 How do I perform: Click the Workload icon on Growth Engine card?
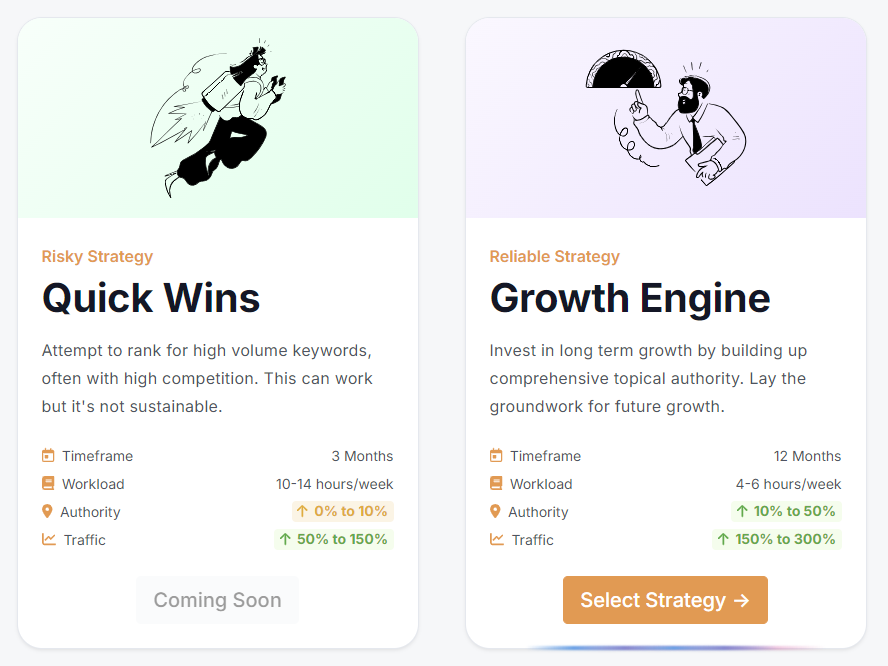(x=495, y=483)
